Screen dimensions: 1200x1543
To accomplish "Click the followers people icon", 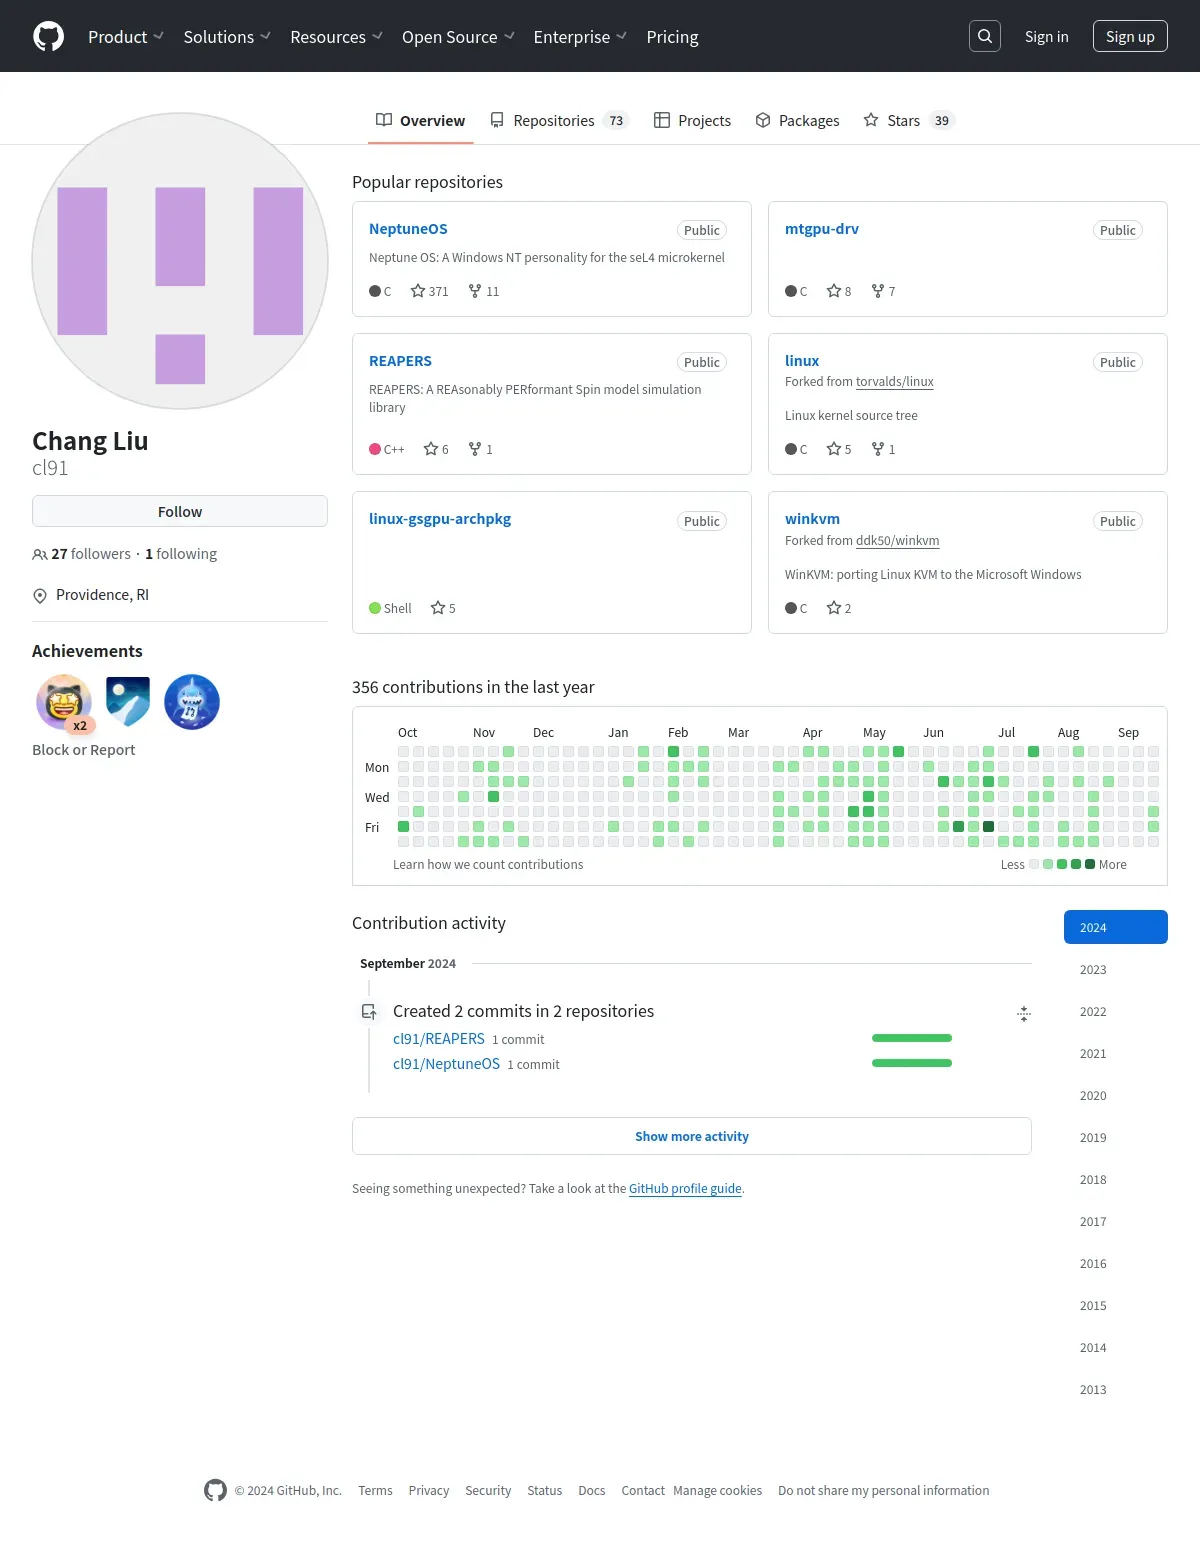I will pos(40,554).
